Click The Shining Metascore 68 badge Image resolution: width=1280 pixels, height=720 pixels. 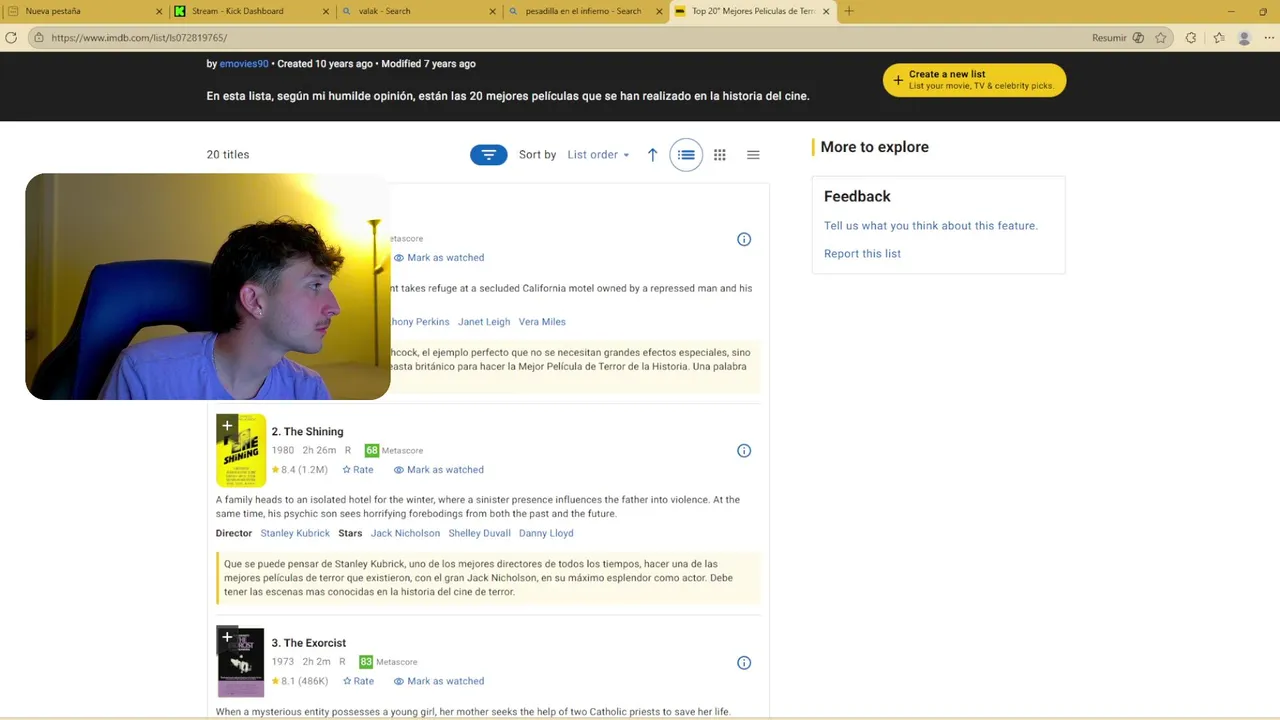coord(372,451)
